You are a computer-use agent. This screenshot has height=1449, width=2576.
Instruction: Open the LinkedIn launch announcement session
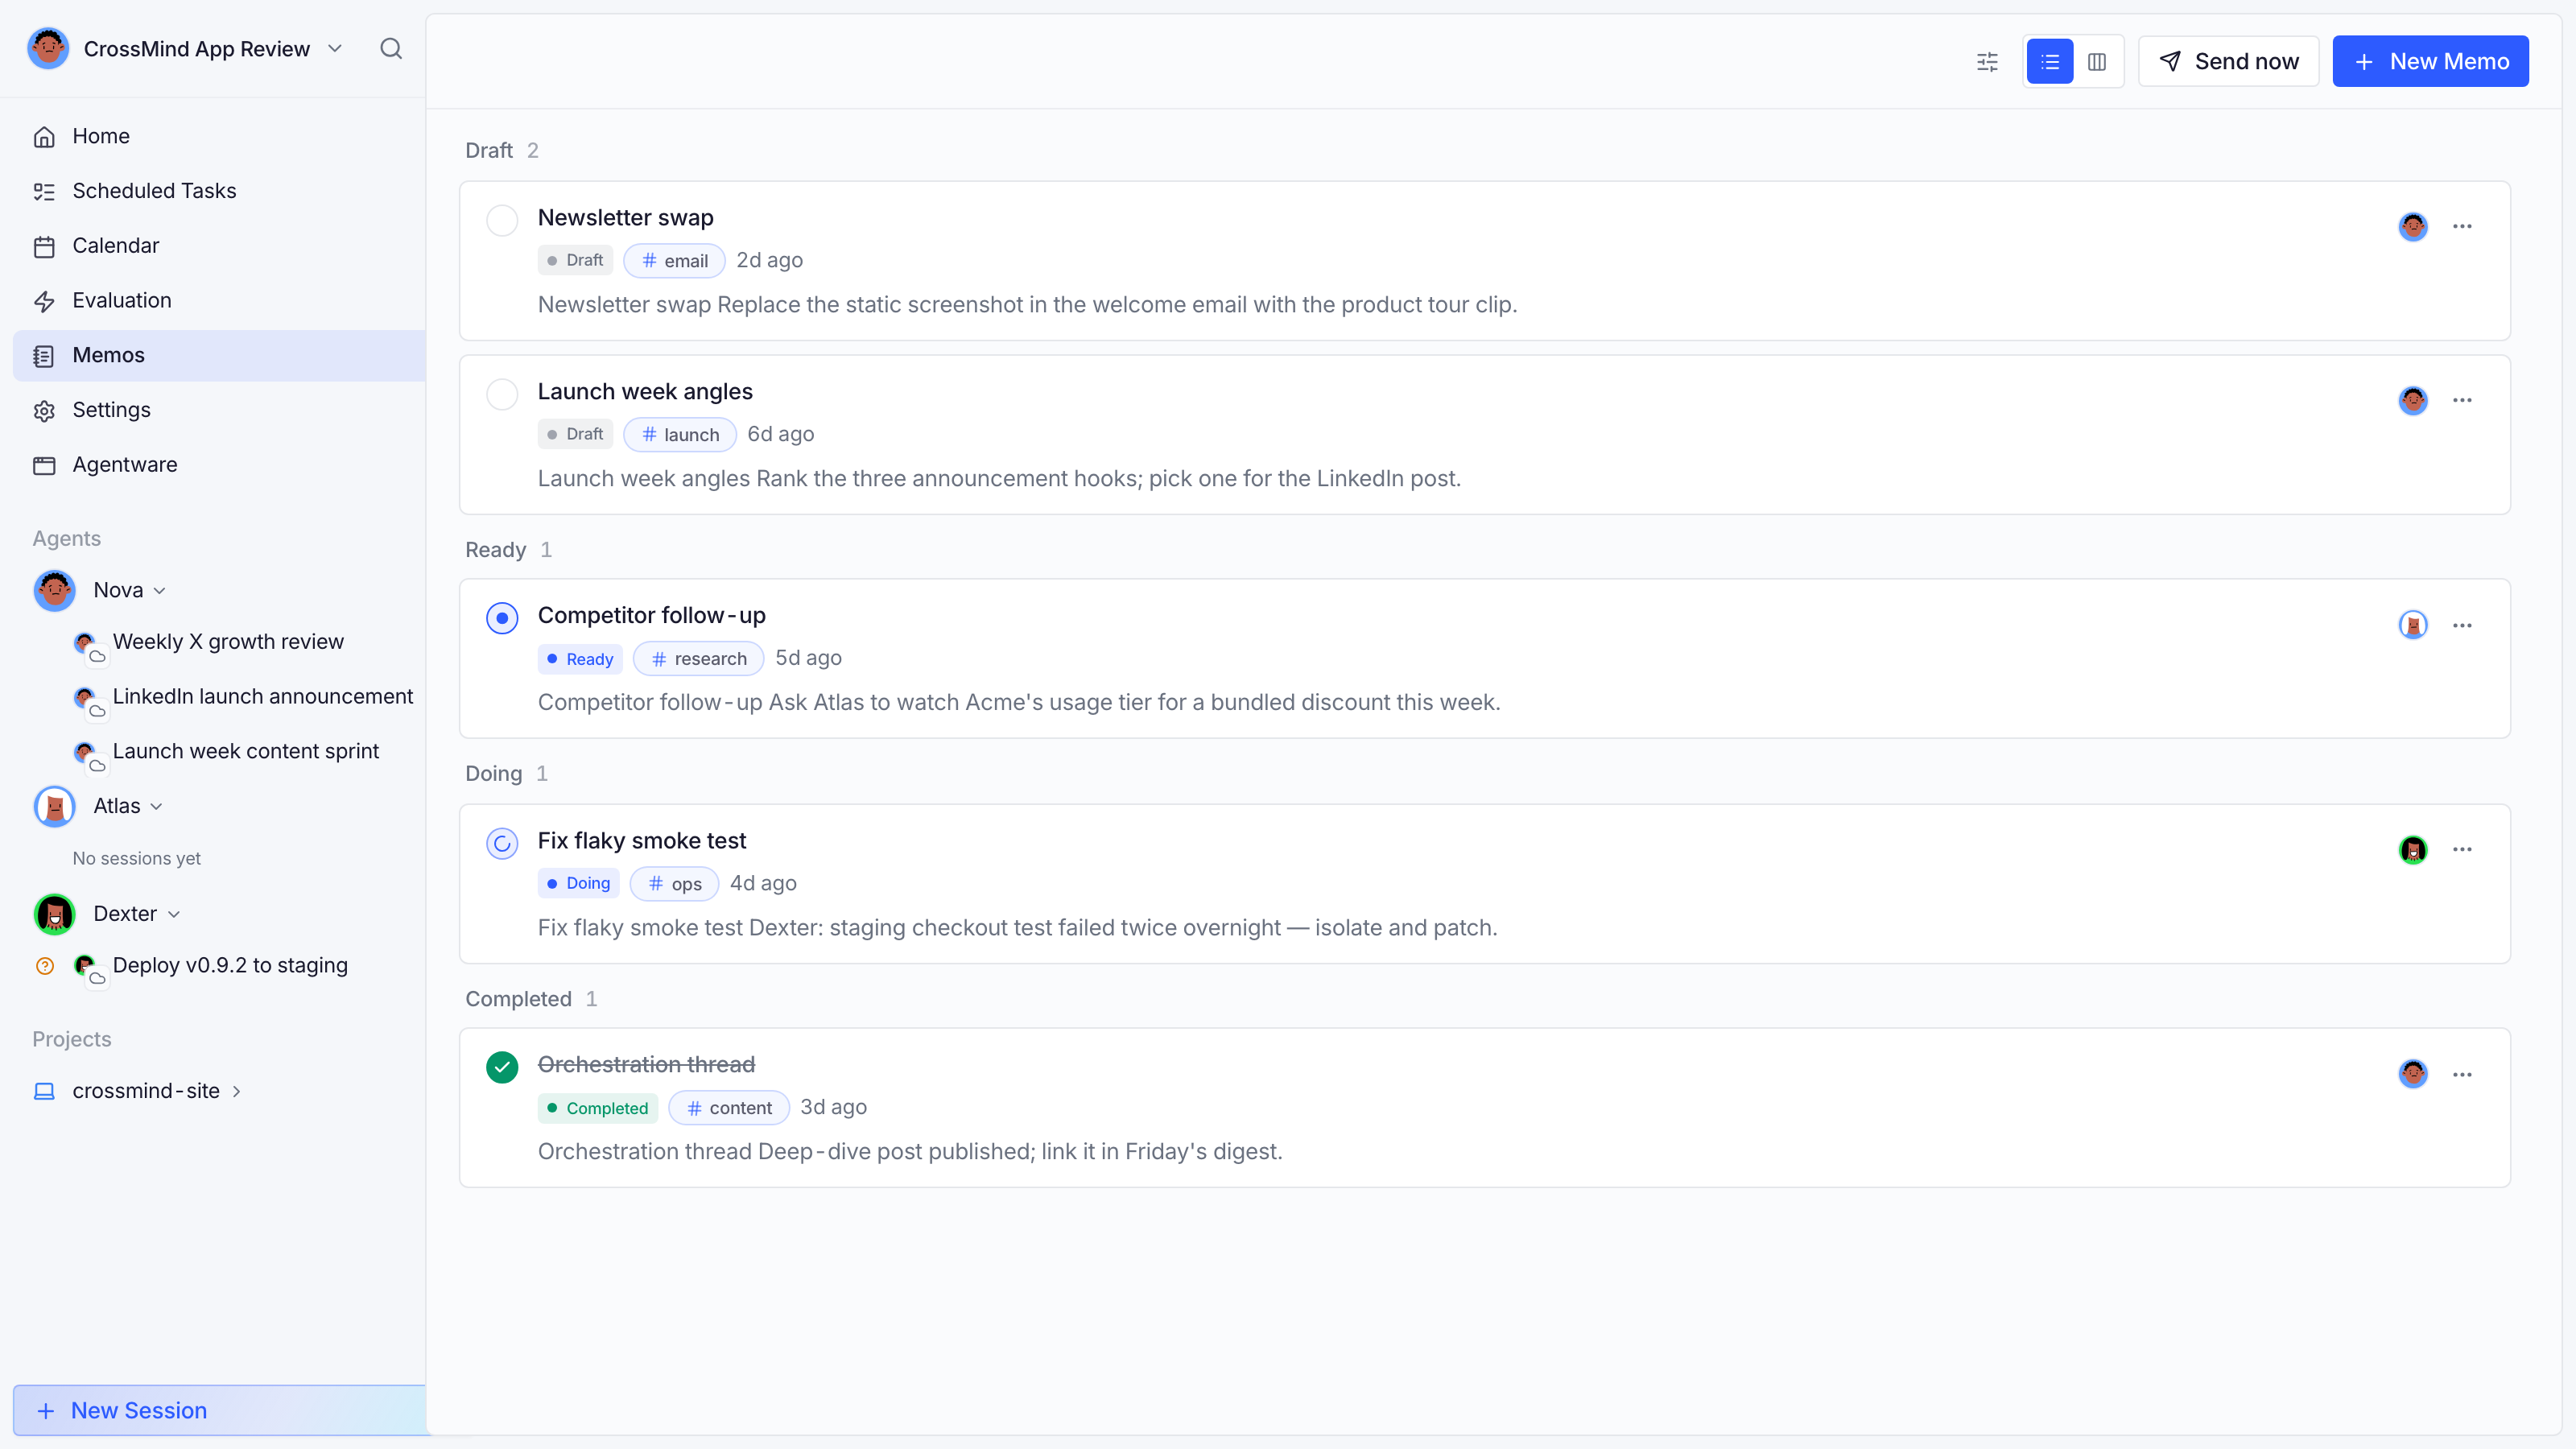[x=262, y=697]
